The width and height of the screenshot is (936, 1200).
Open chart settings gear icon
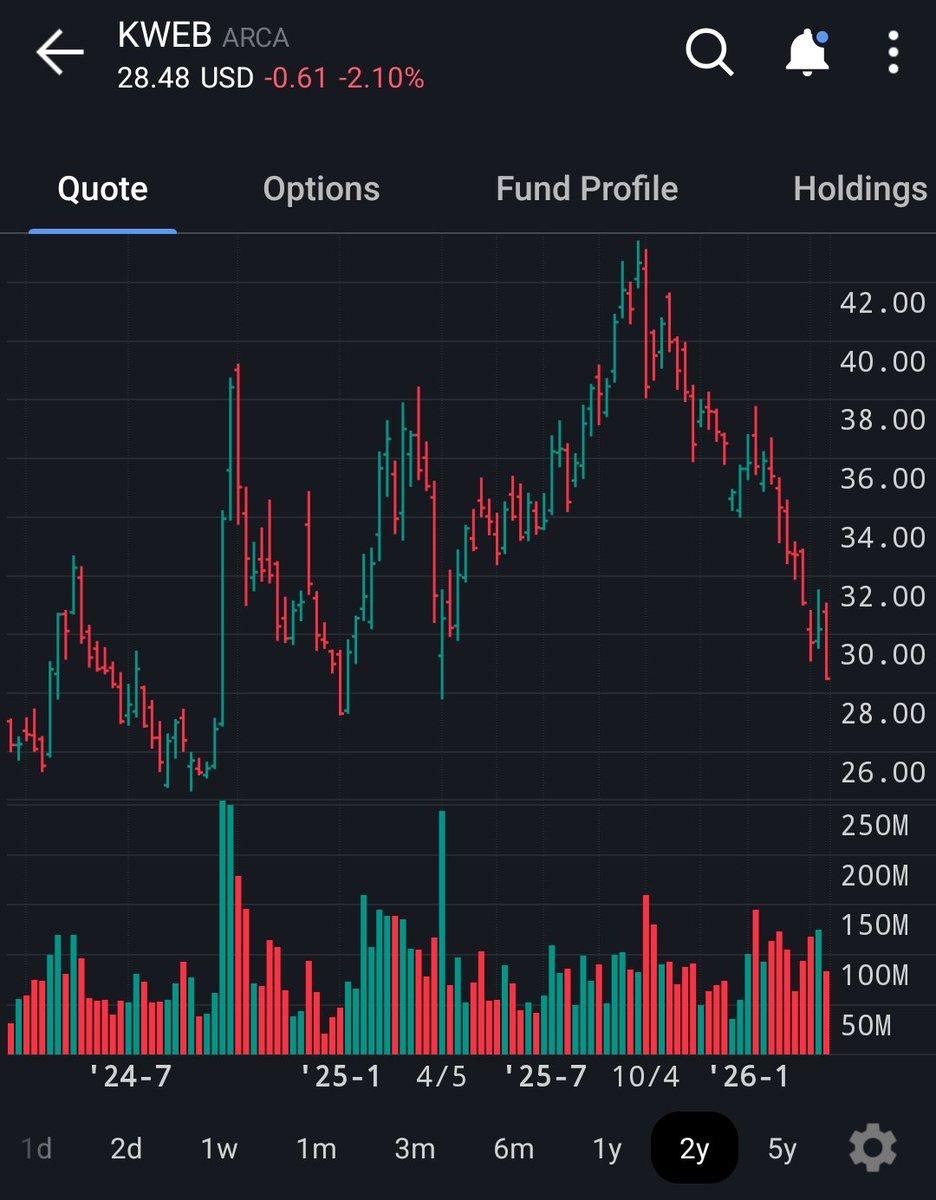tap(872, 1148)
